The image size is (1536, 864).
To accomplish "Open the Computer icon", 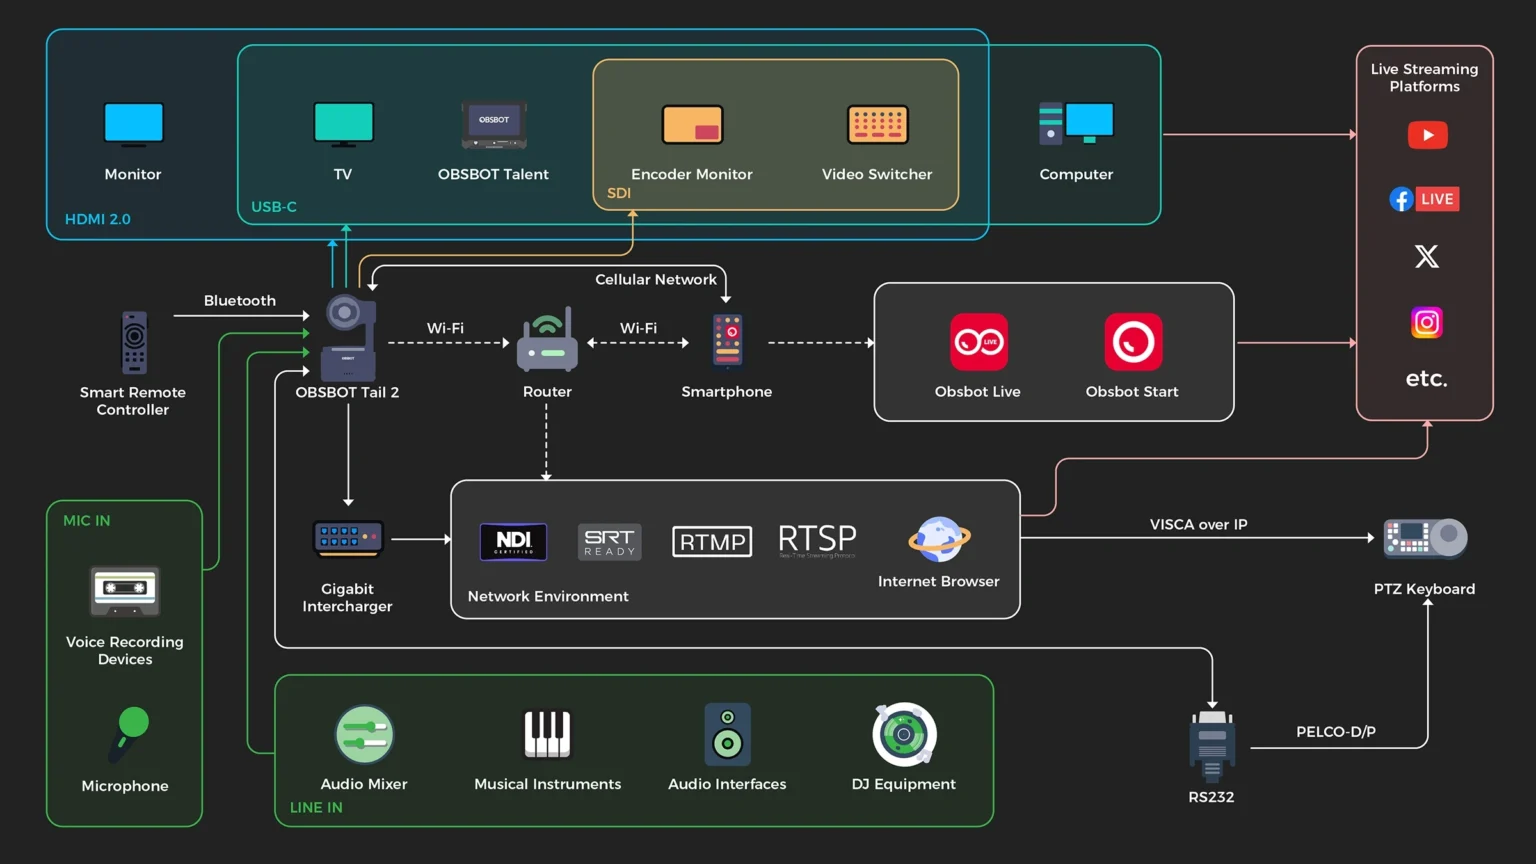I will pyautogui.click(x=1076, y=124).
